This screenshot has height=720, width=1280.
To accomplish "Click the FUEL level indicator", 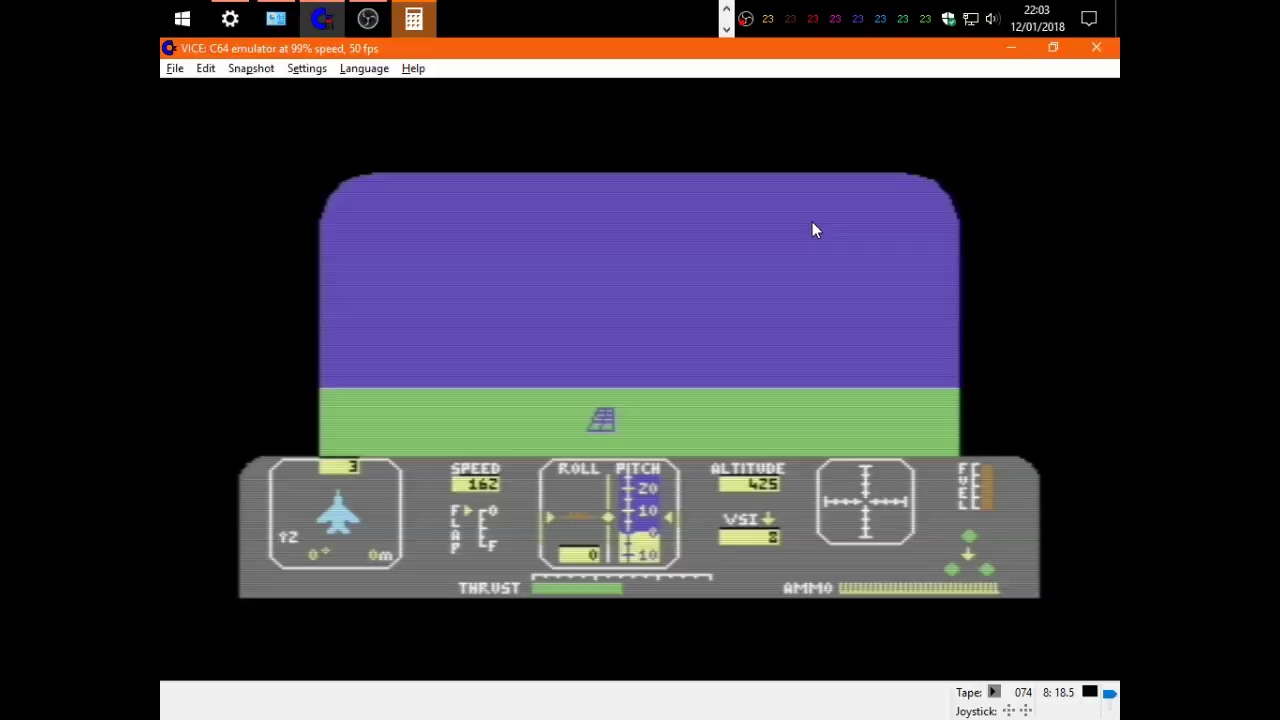I will [x=985, y=487].
